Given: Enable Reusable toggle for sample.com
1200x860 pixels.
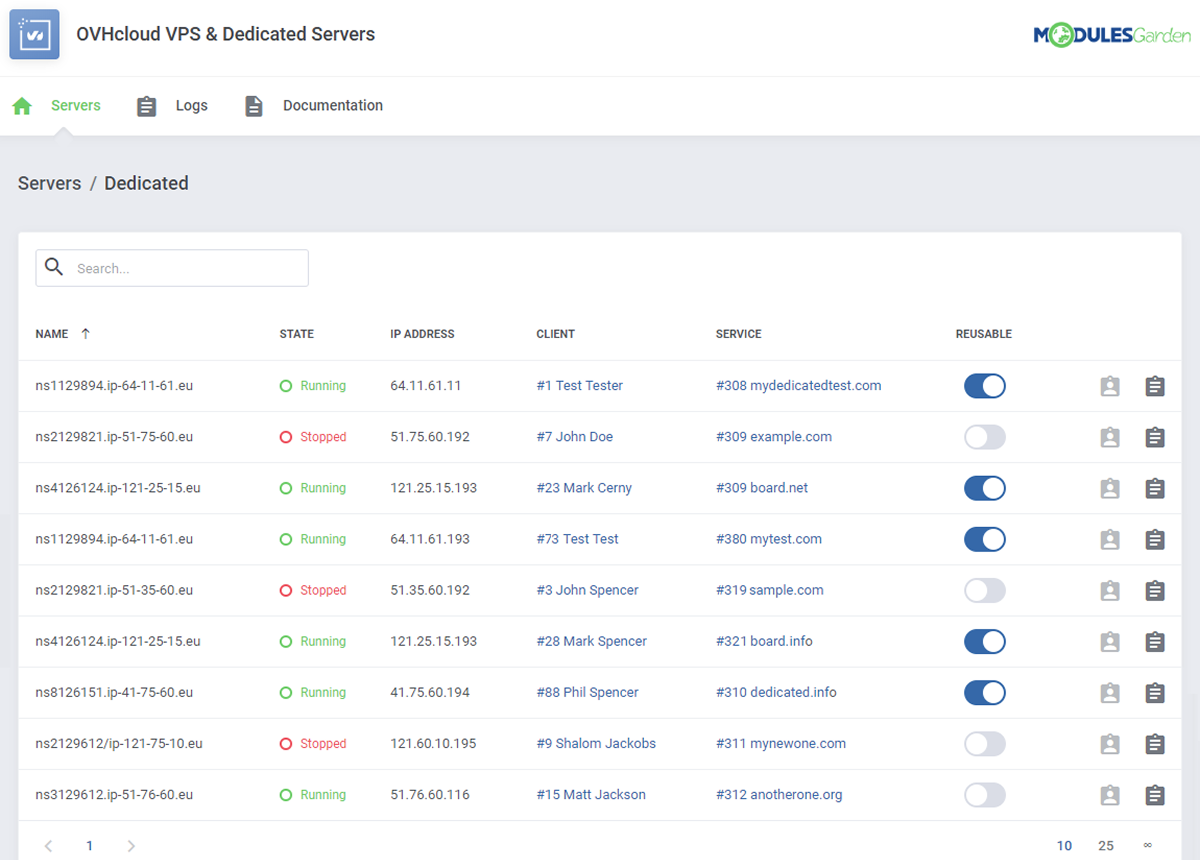Looking at the screenshot, I should tap(985, 590).
